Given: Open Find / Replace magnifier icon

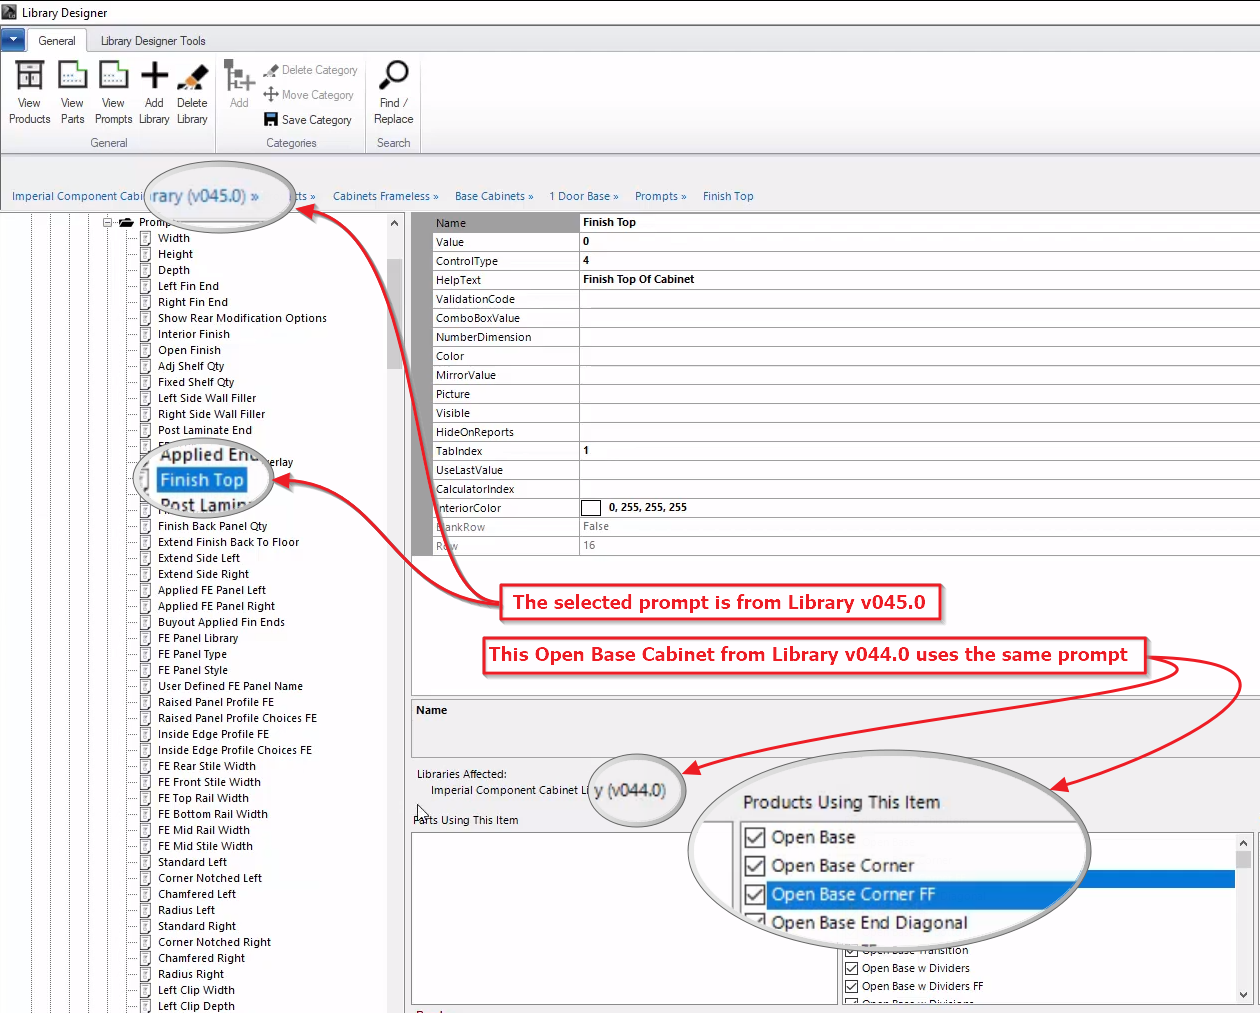Looking at the screenshot, I should point(394,75).
